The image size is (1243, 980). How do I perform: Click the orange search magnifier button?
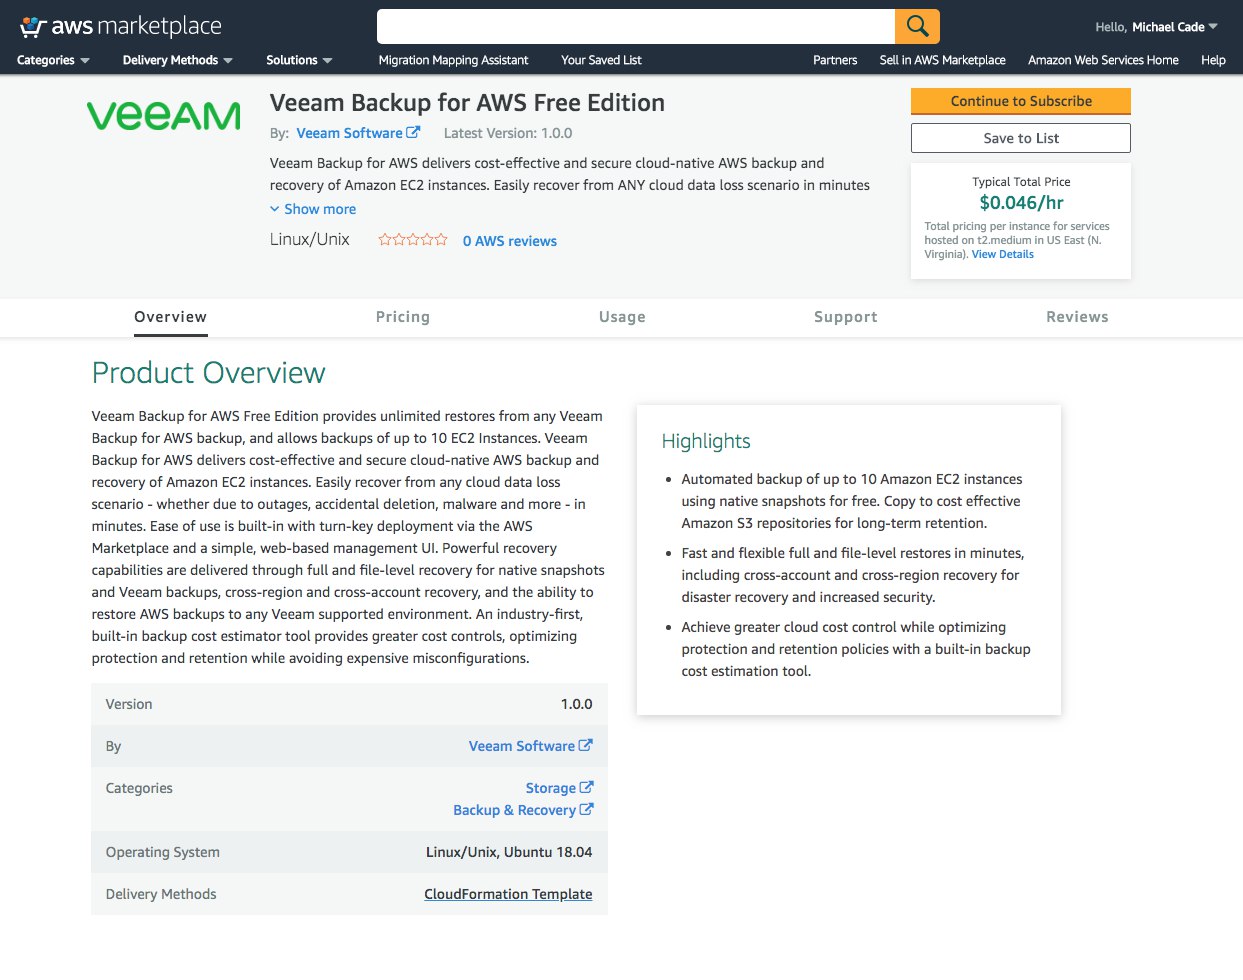tap(917, 26)
